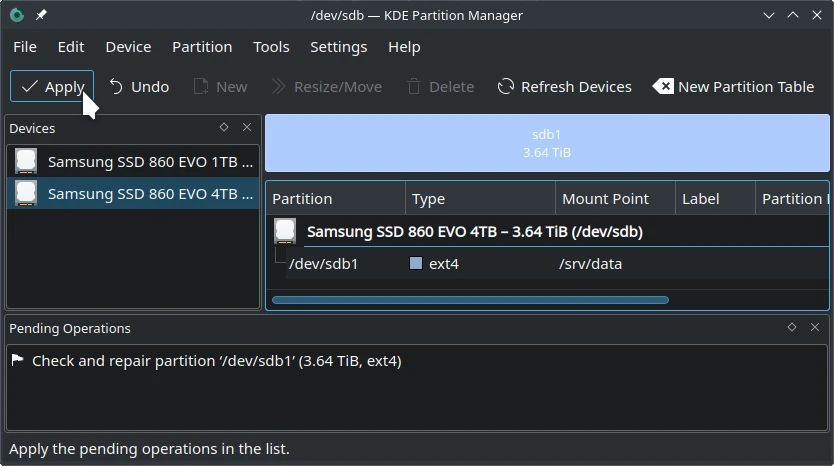The image size is (834, 466).
Task: Open the Device menu
Action: [x=128, y=47]
